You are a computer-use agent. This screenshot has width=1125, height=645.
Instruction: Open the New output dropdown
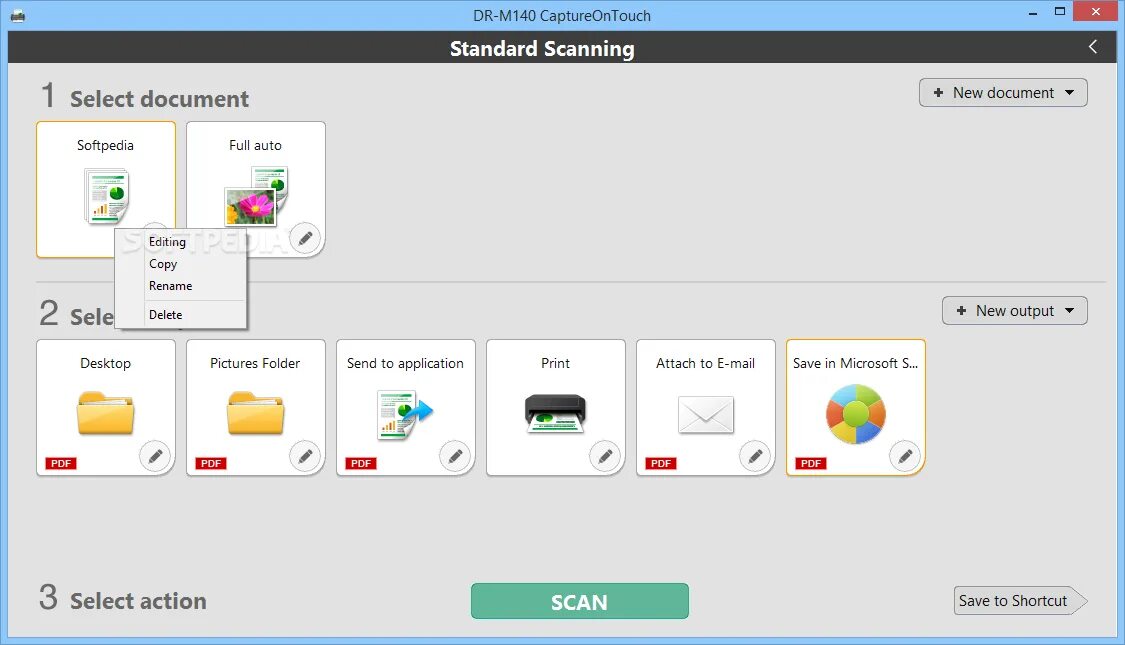click(x=1015, y=311)
